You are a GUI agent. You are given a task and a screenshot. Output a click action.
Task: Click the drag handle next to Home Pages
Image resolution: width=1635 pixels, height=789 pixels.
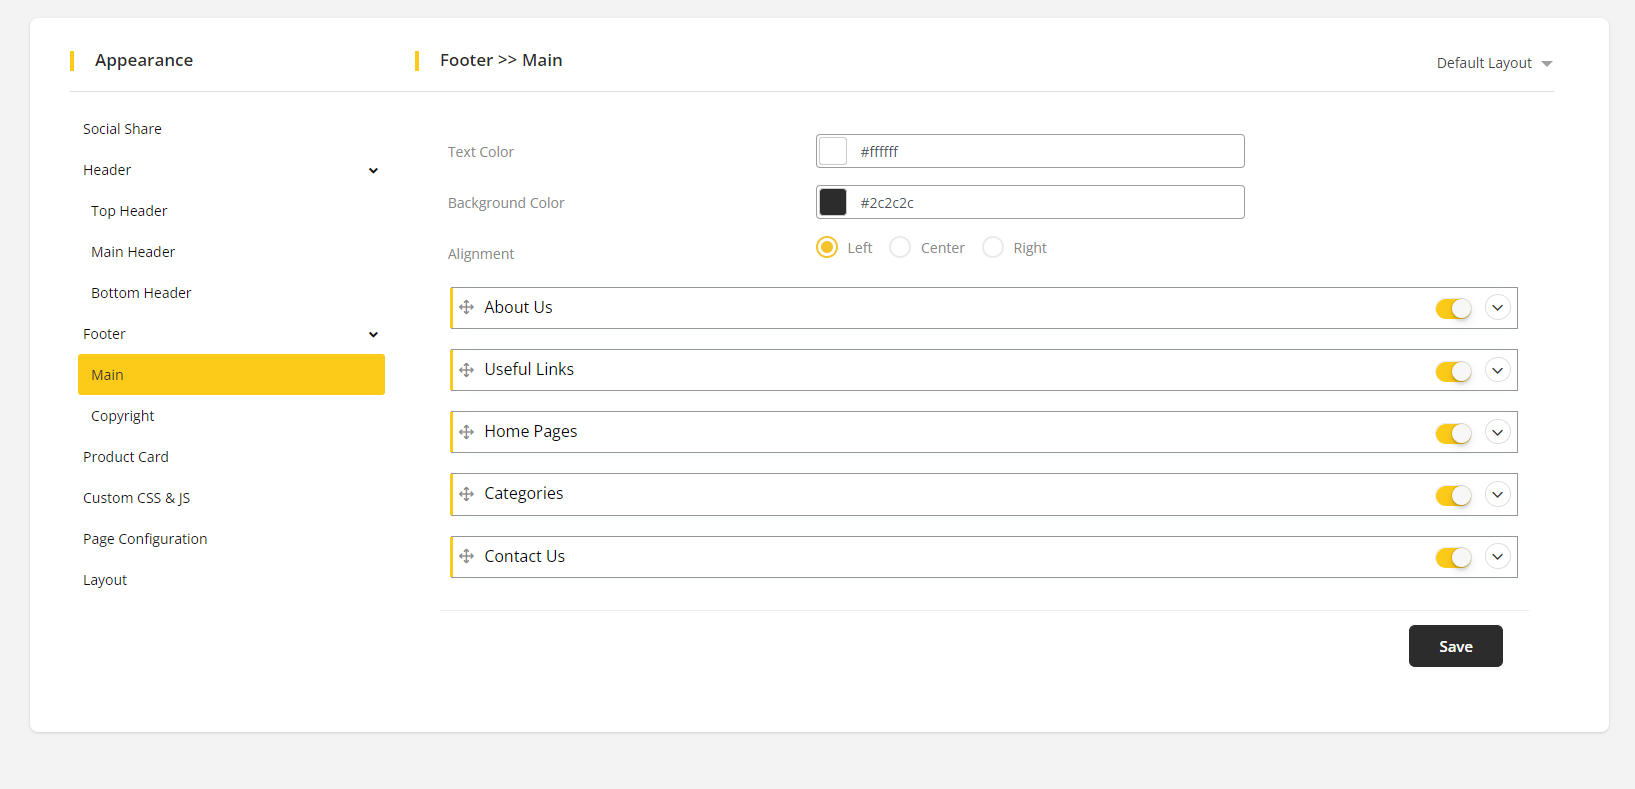click(466, 432)
